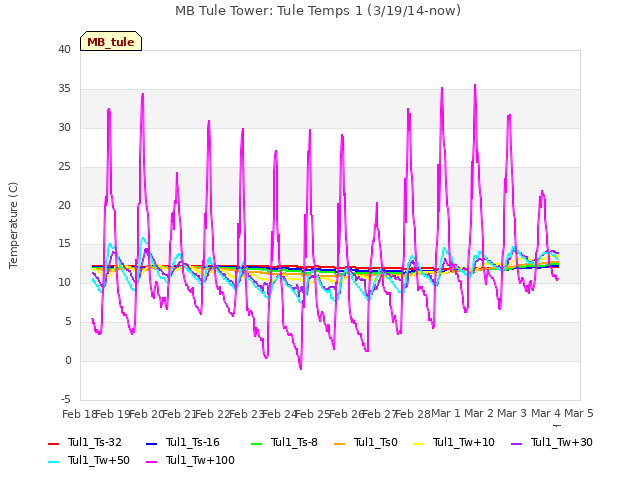Image resolution: width=640 pixels, height=480 pixels.
Task: Click the Feb 22 x-axis date label
Action: (212, 414)
